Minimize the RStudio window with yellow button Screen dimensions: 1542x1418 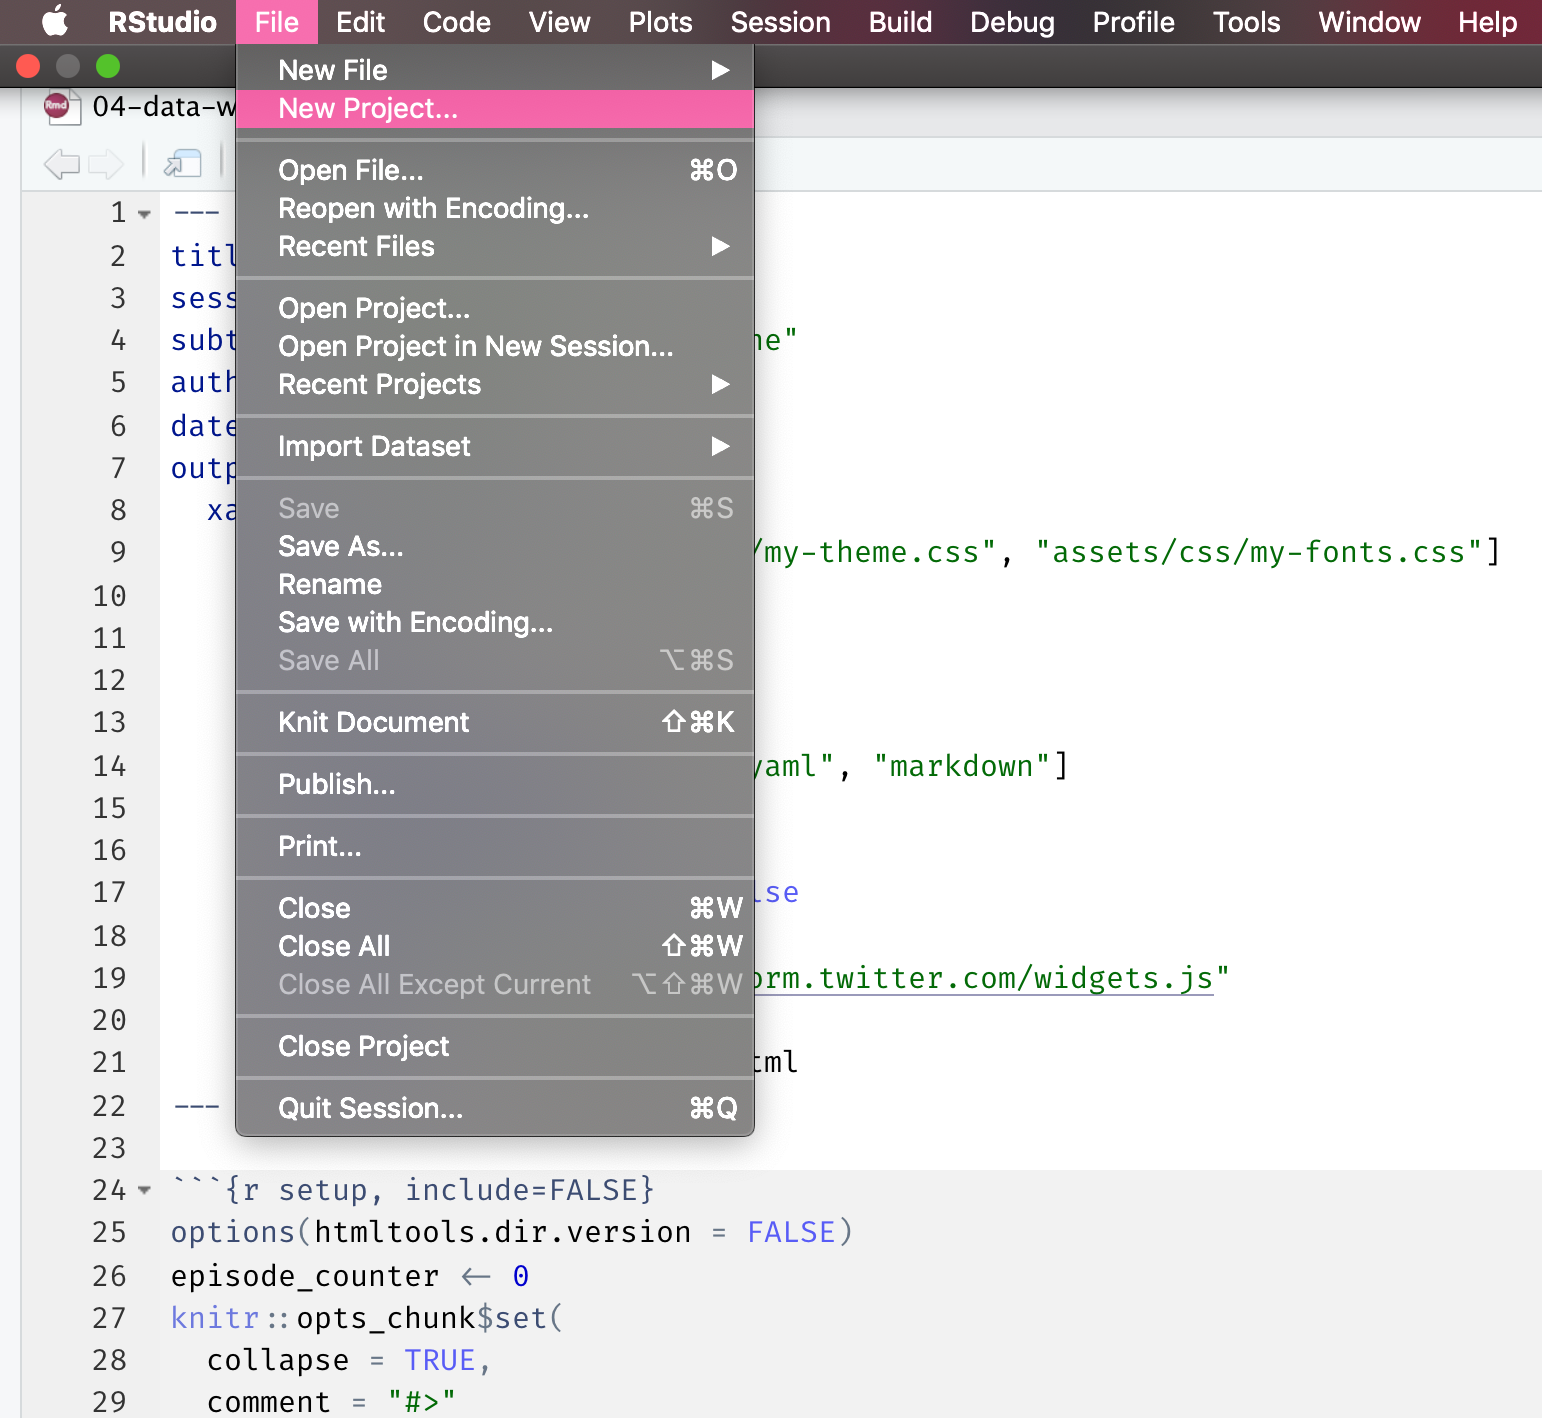pos(68,66)
